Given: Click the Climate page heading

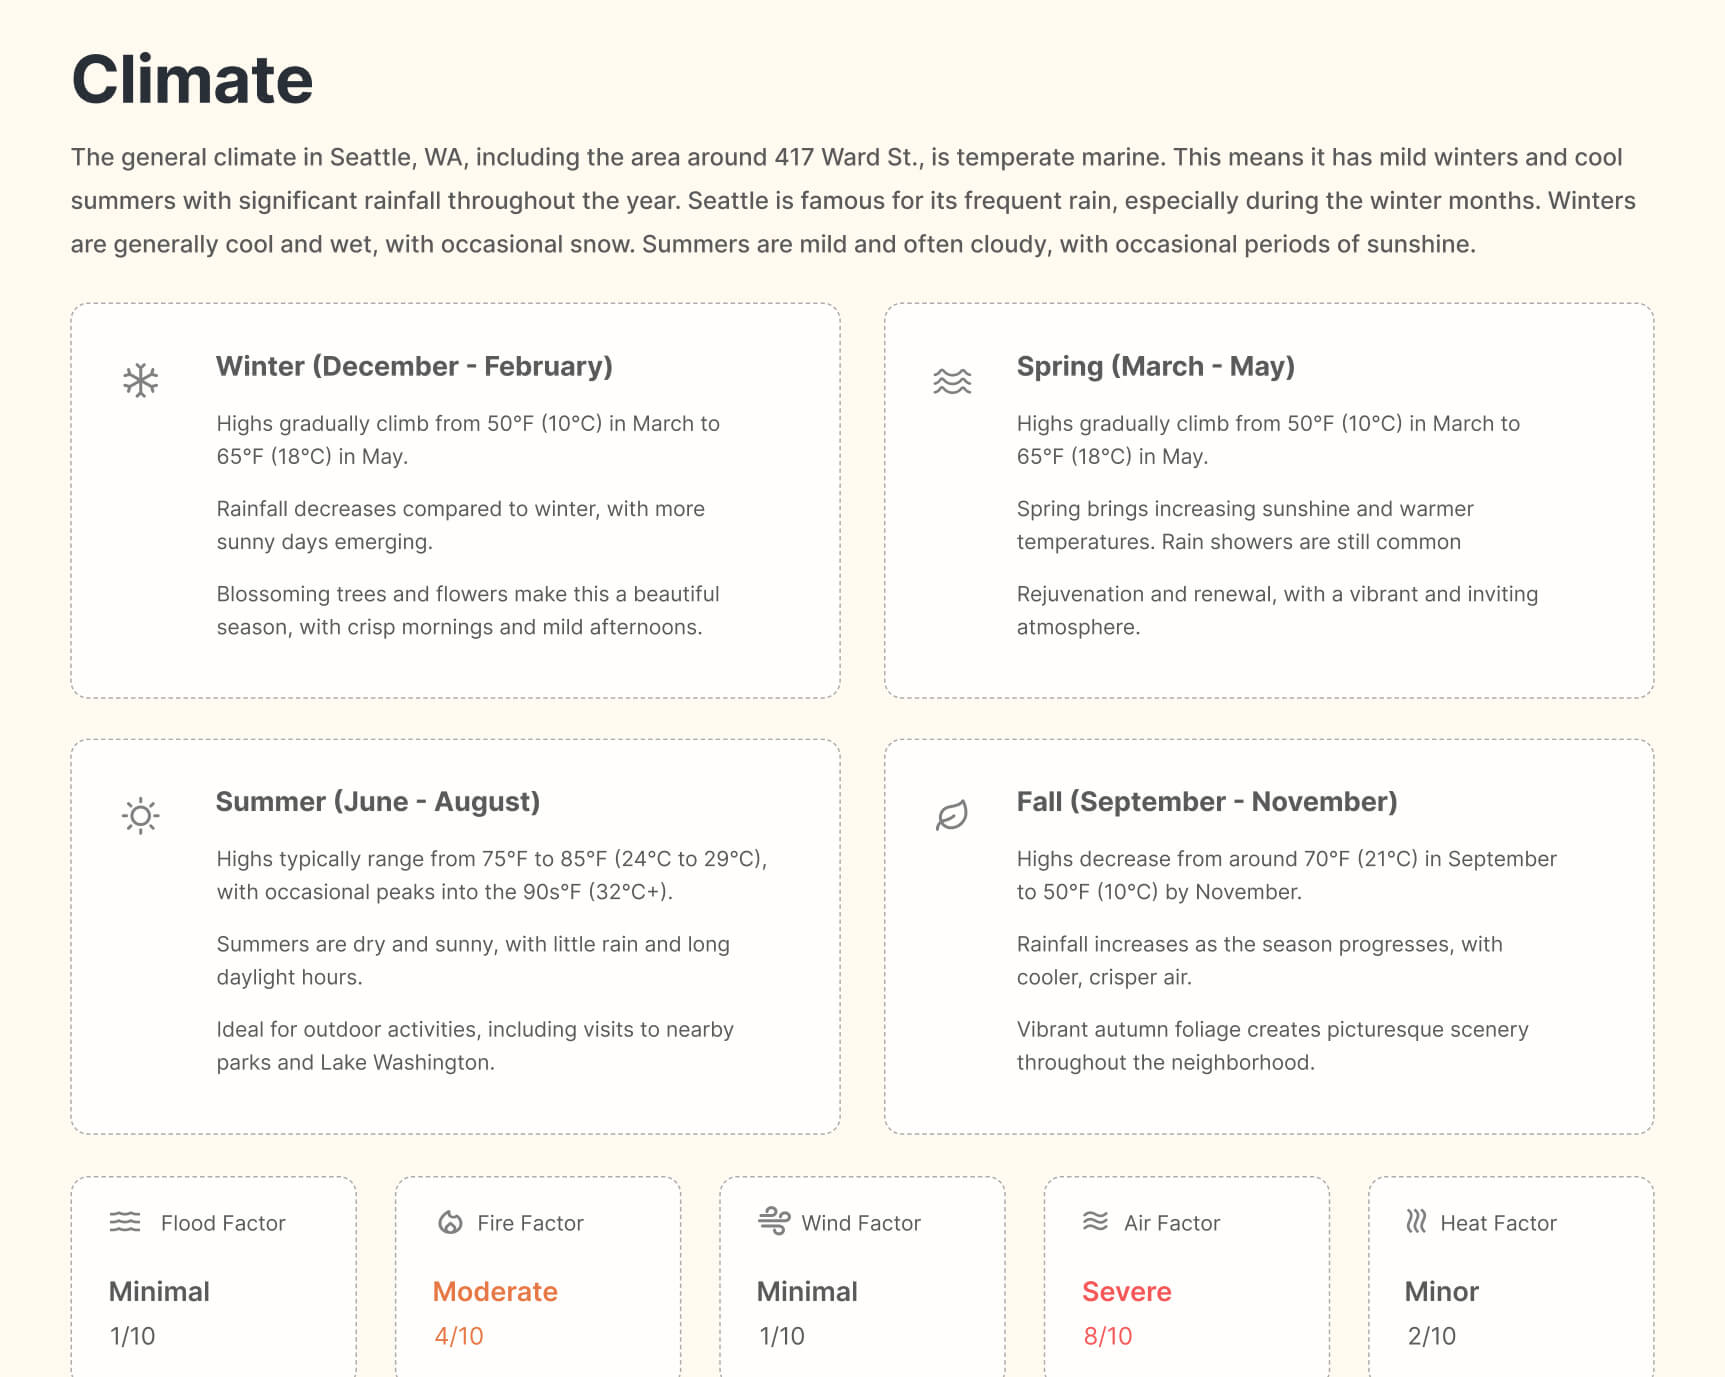Looking at the screenshot, I should coord(191,79).
